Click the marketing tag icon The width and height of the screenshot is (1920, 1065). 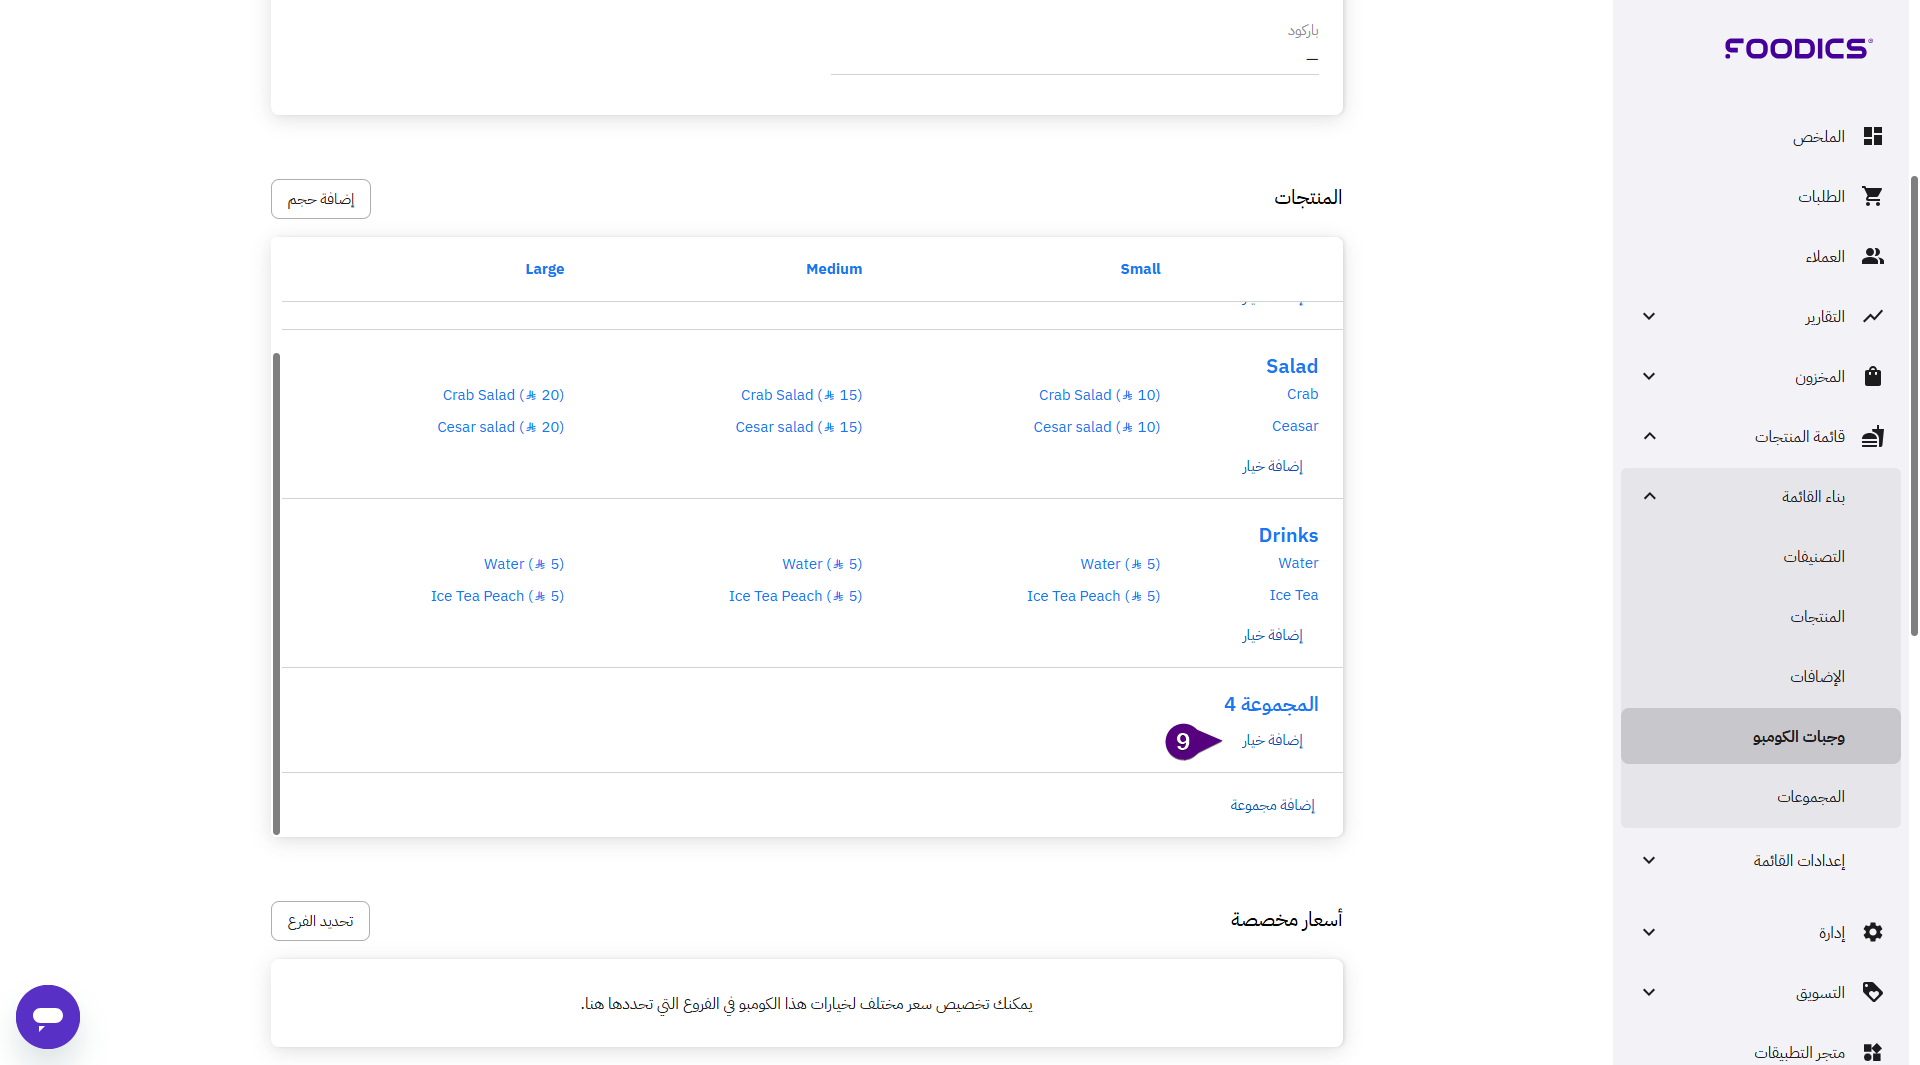pos(1872,992)
